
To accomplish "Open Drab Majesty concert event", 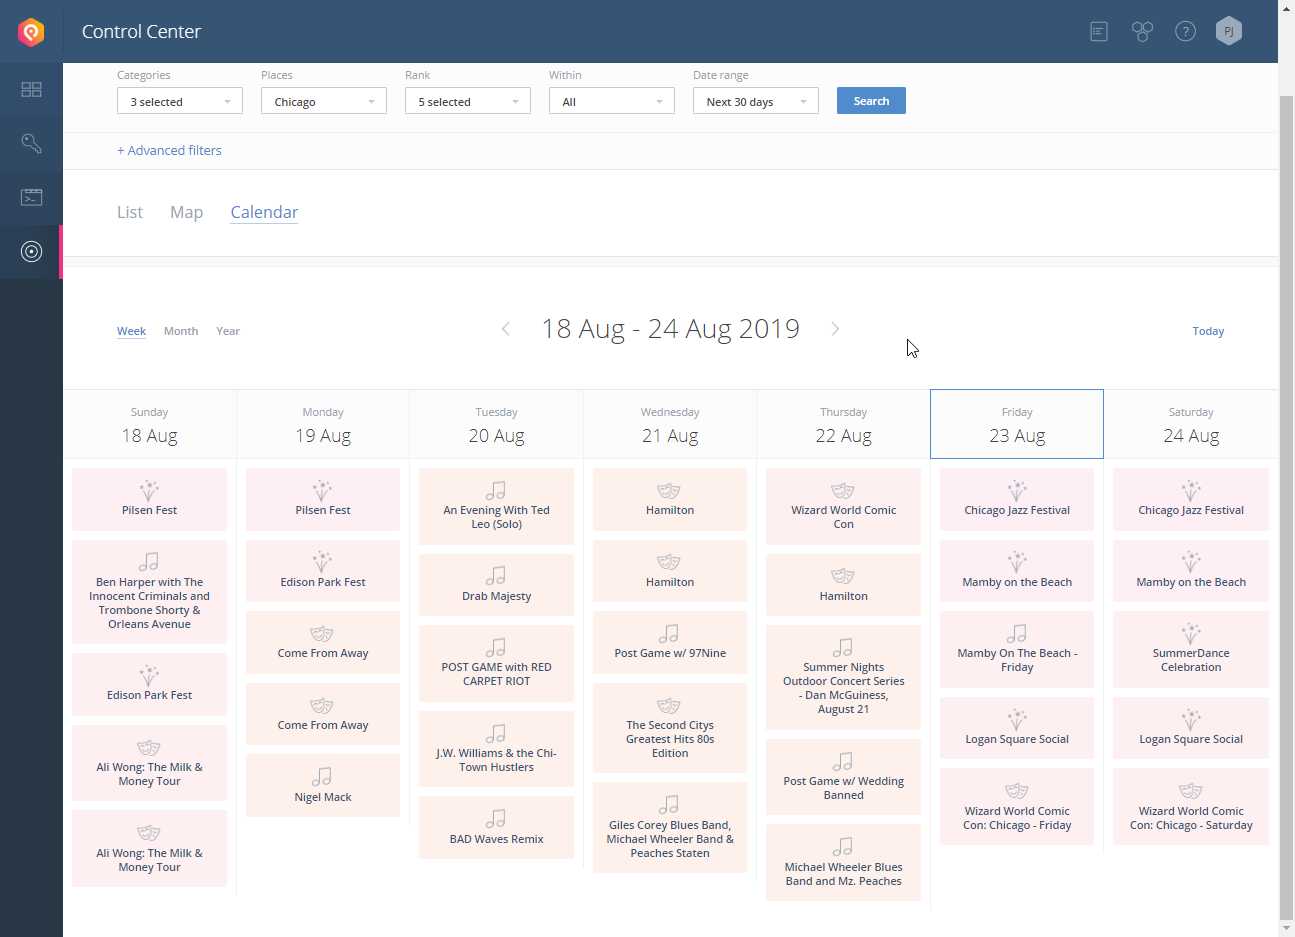I will 497,585.
